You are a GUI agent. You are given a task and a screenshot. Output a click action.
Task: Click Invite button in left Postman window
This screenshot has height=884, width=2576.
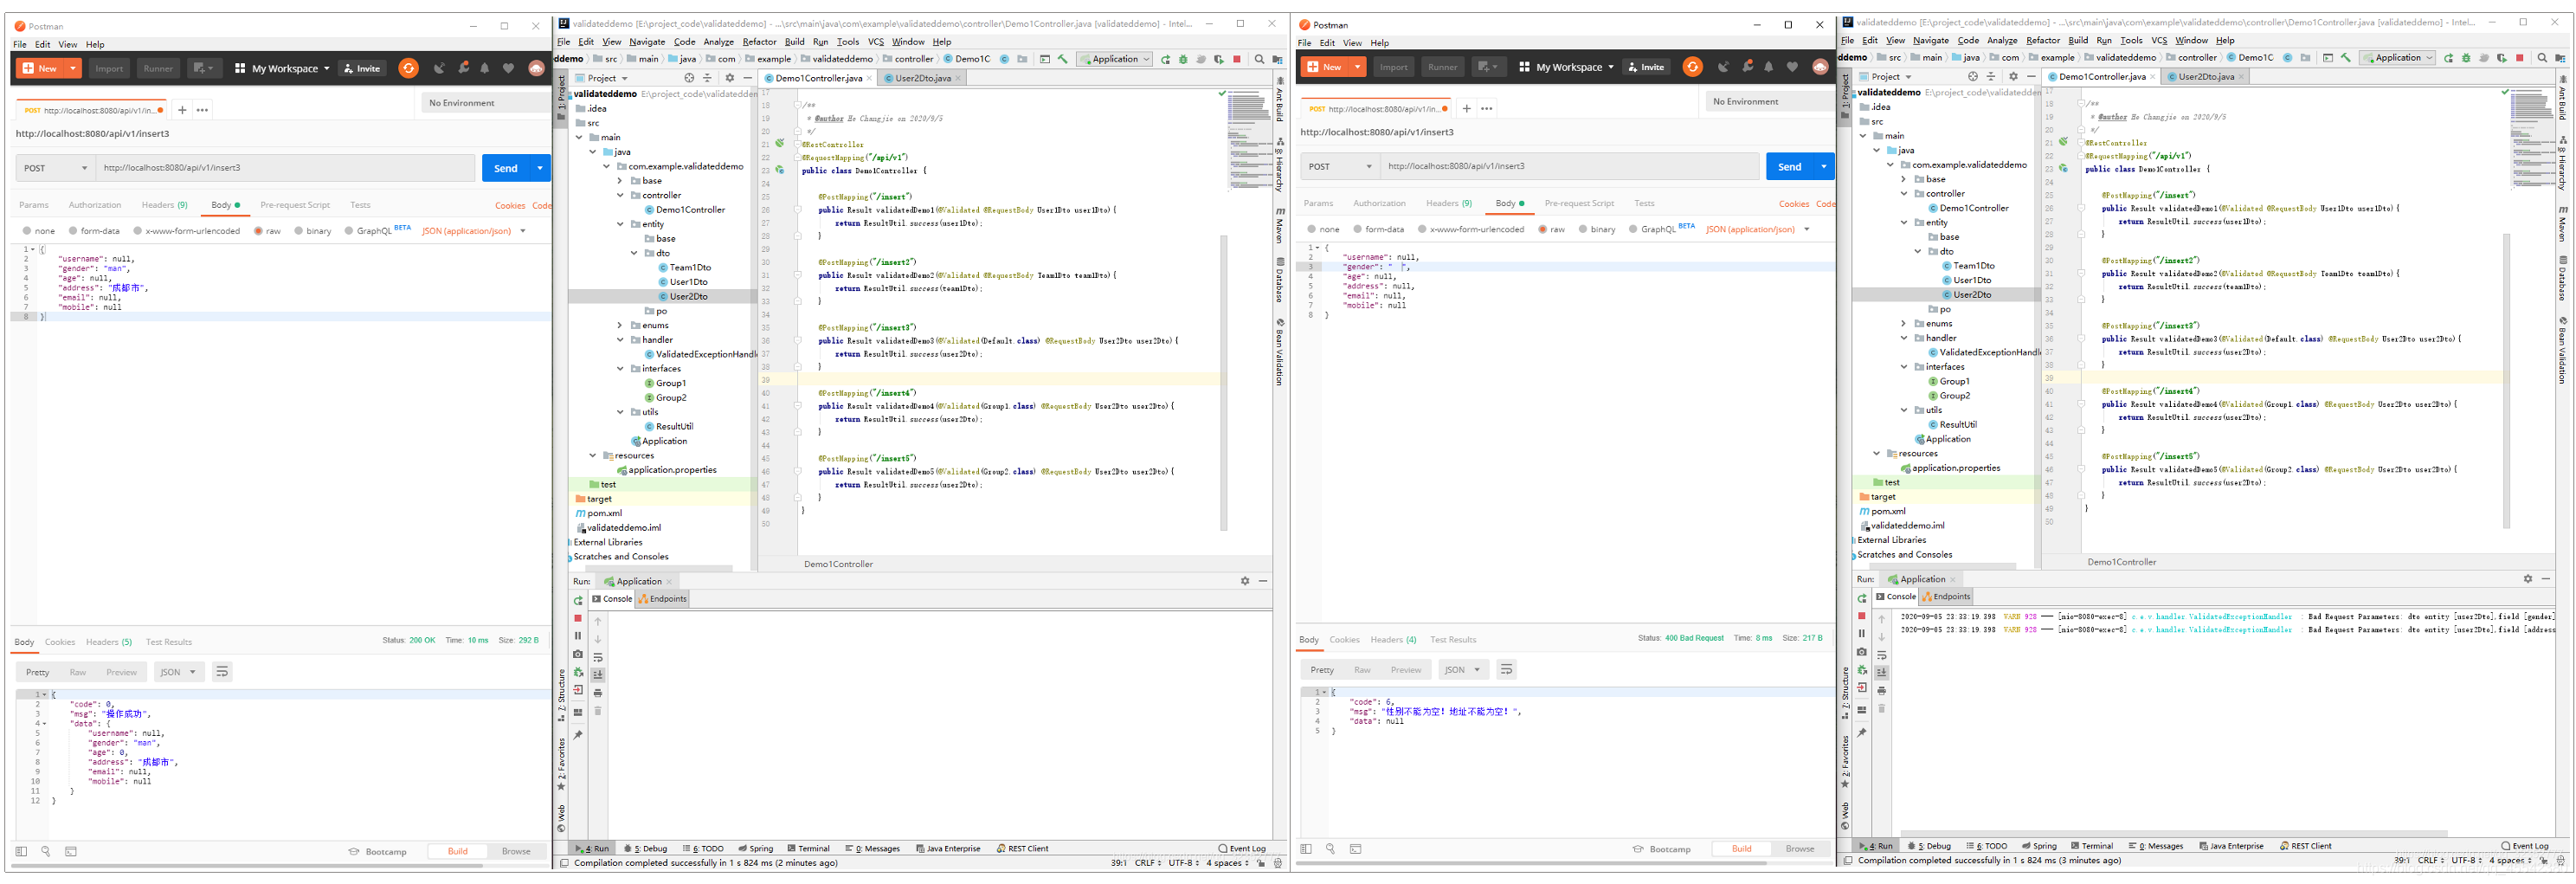coord(362,68)
